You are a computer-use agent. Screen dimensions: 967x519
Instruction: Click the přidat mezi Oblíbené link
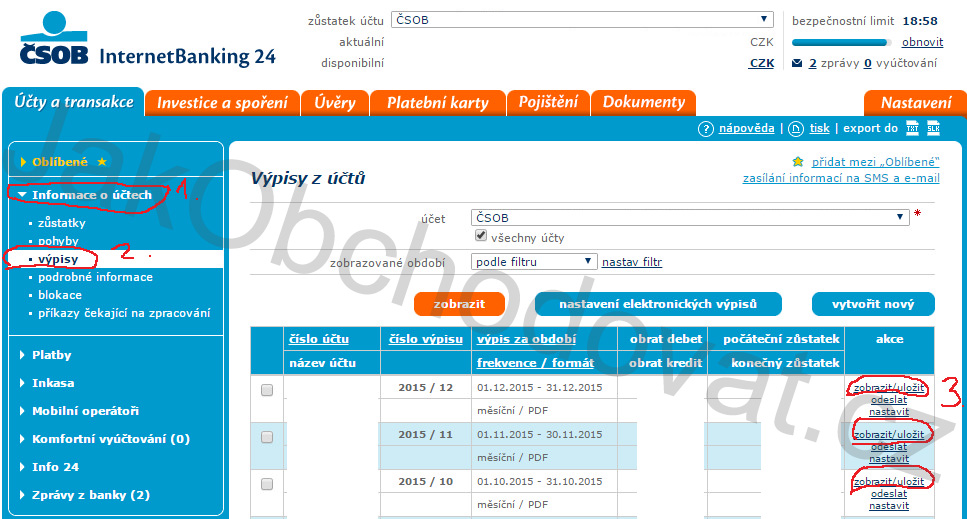coord(876,162)
